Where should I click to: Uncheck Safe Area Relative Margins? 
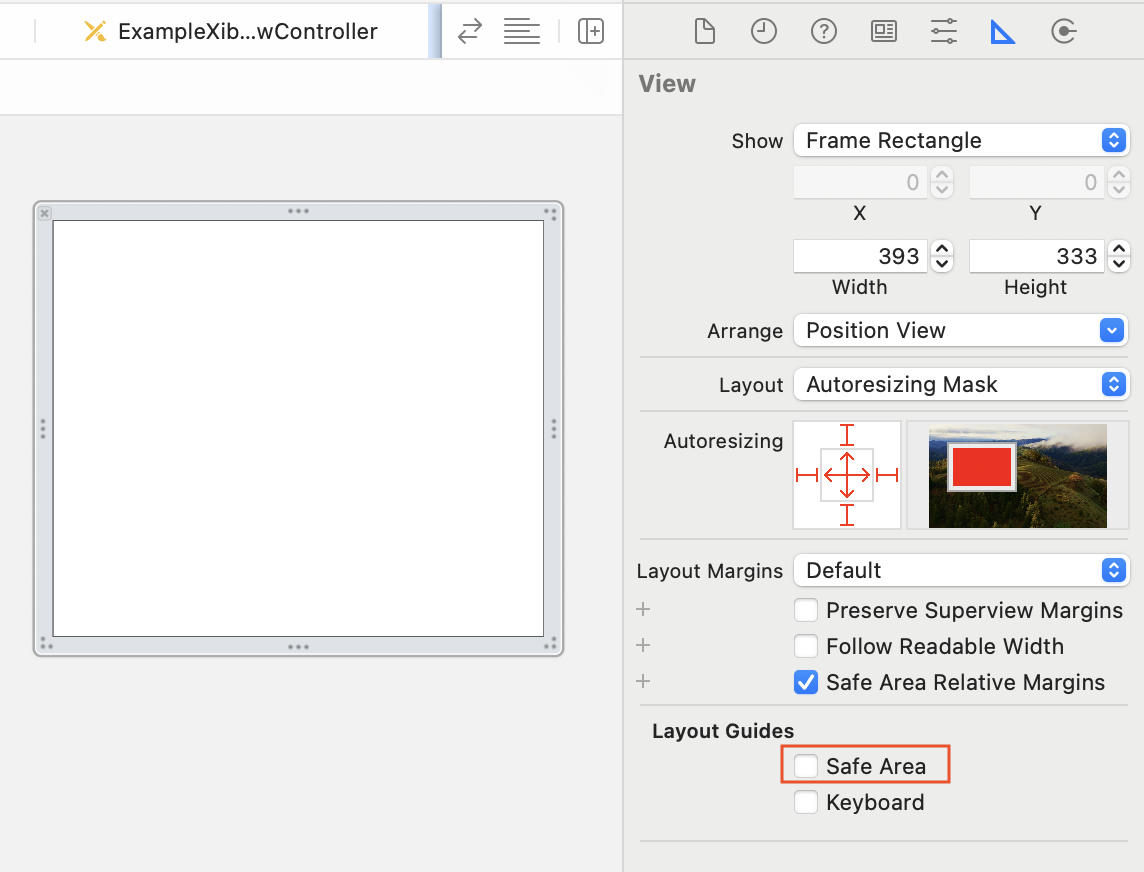[x=806, y=682]
